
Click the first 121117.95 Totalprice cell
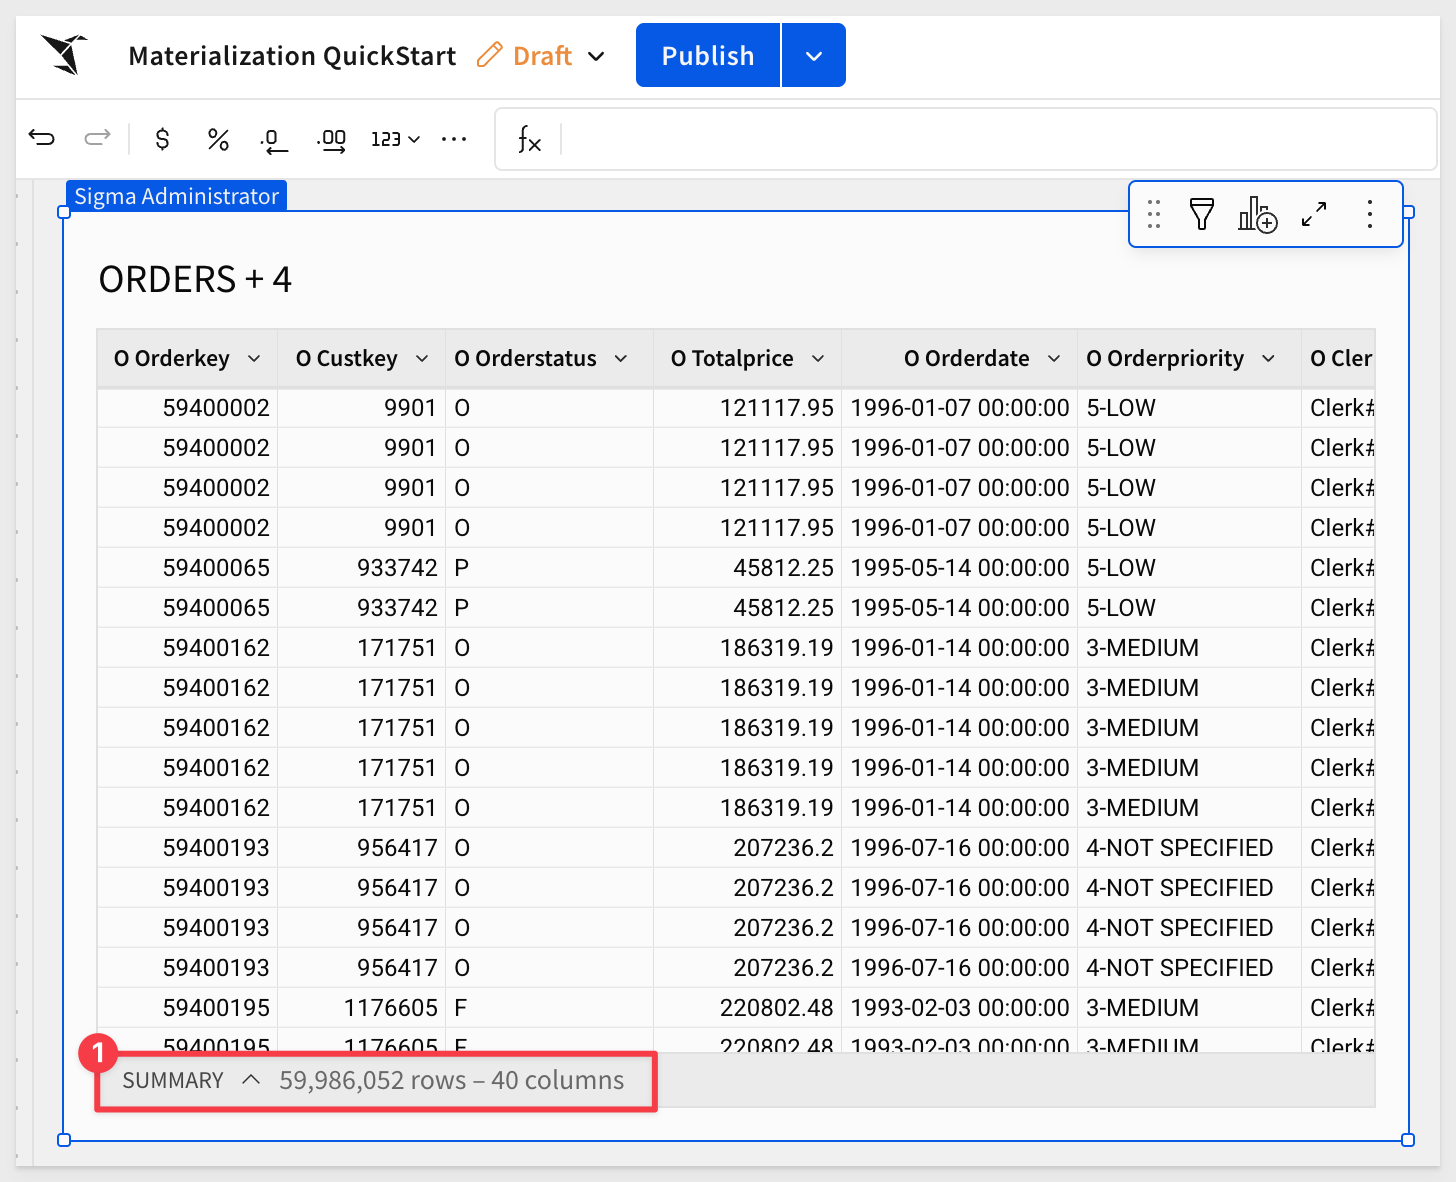[747, 408]
